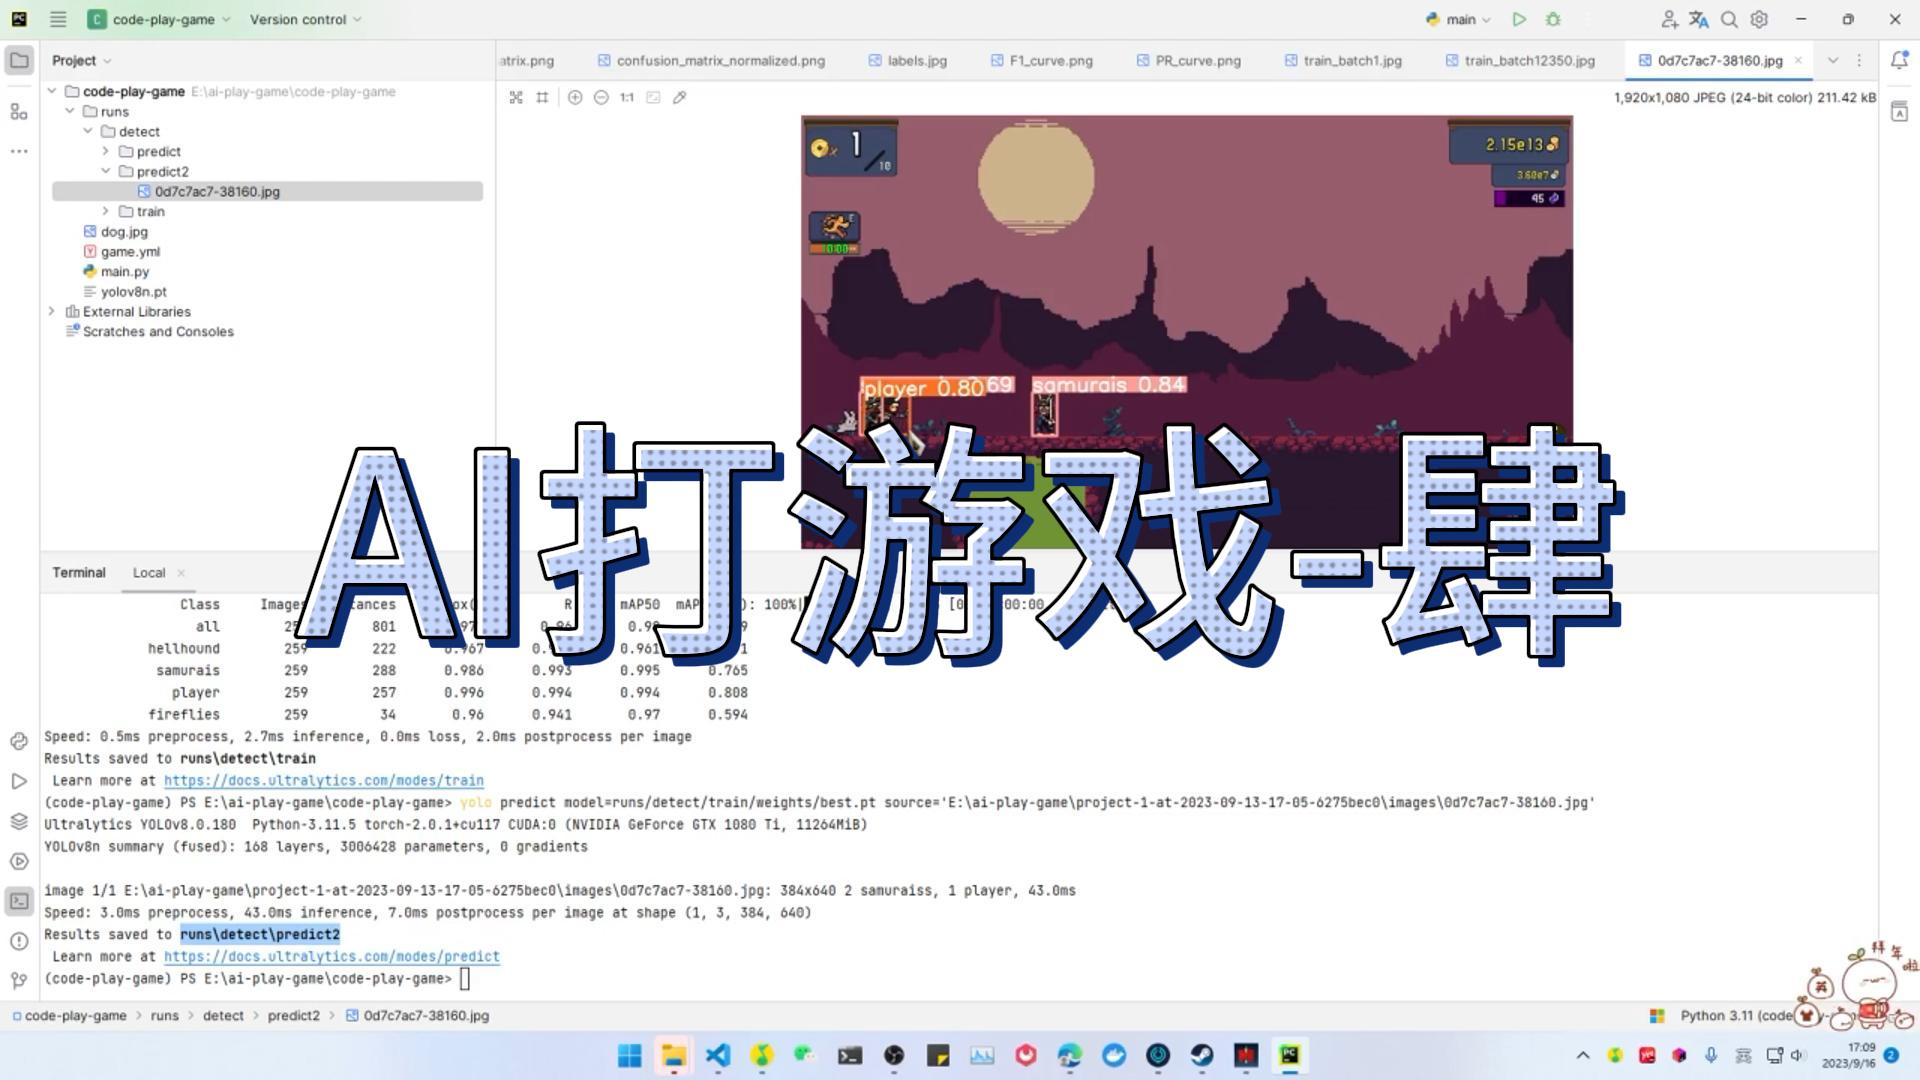Open the code-play-game project dropdown
The width and height of the screenshot is (1920, 1080).
coord(160,19)
